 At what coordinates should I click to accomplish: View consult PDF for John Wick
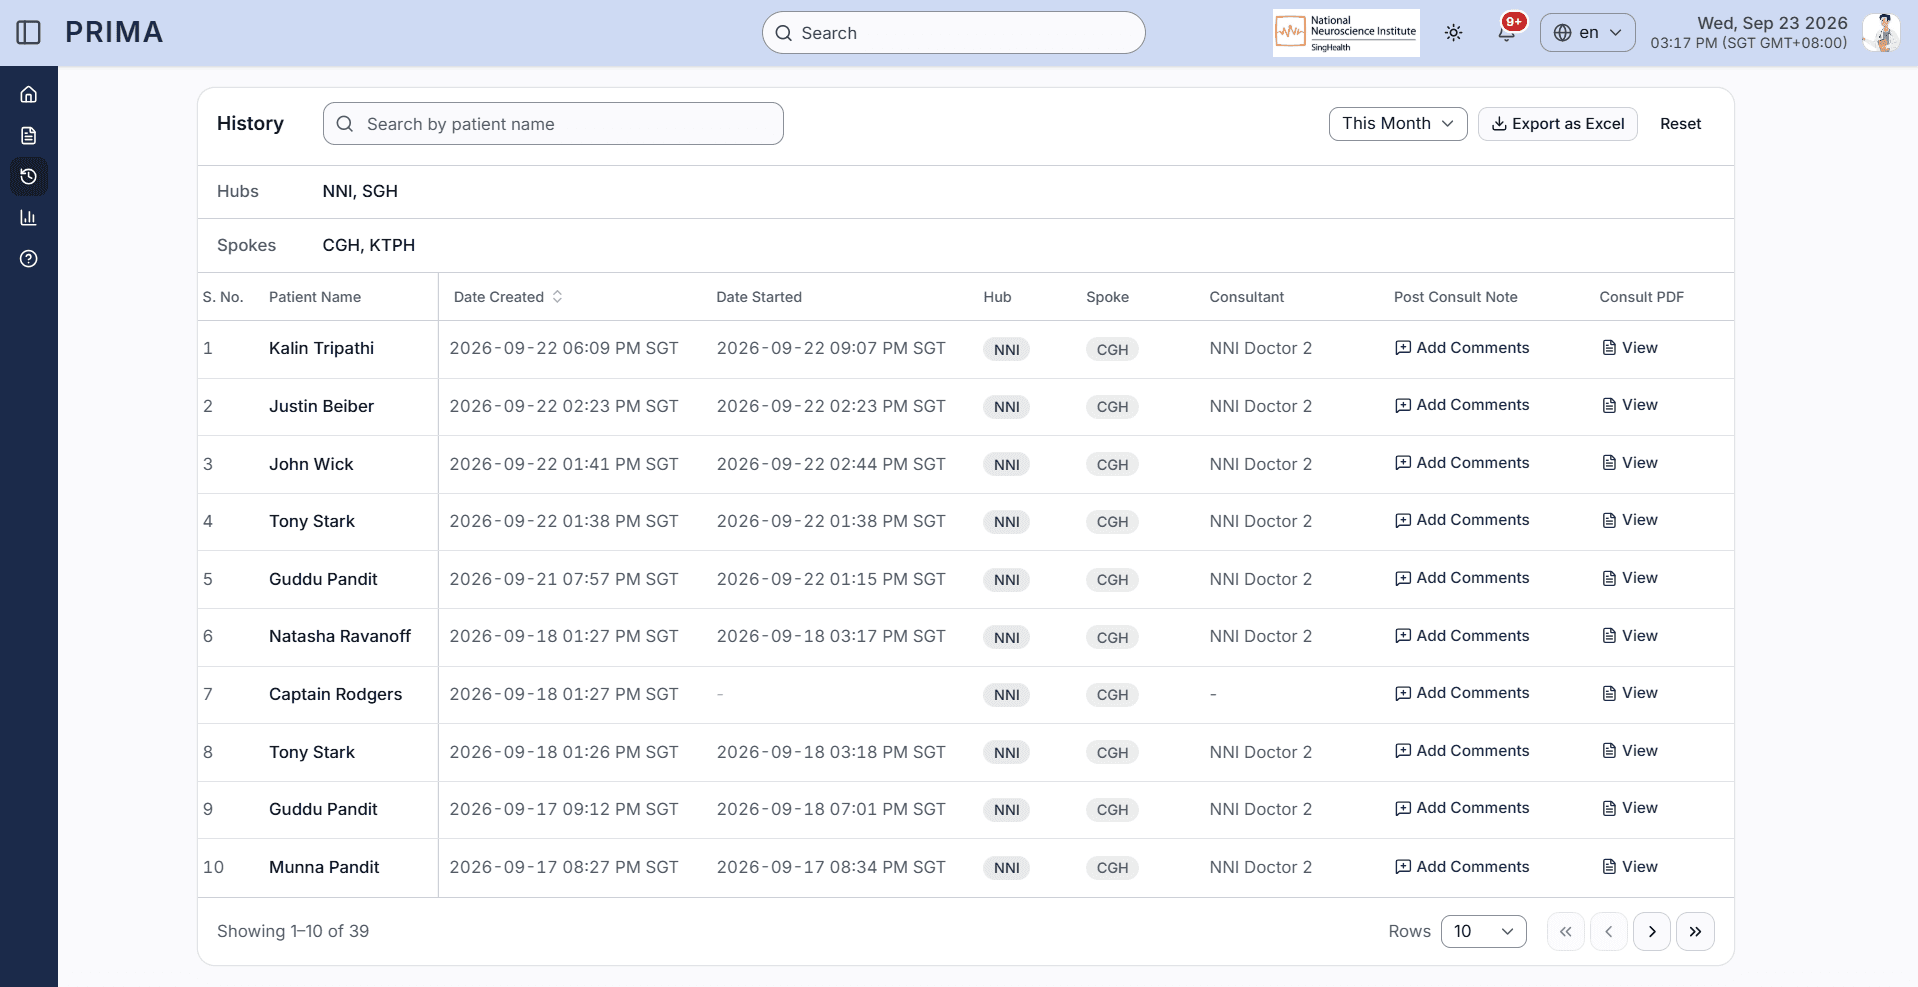(x=1629, y=463)
